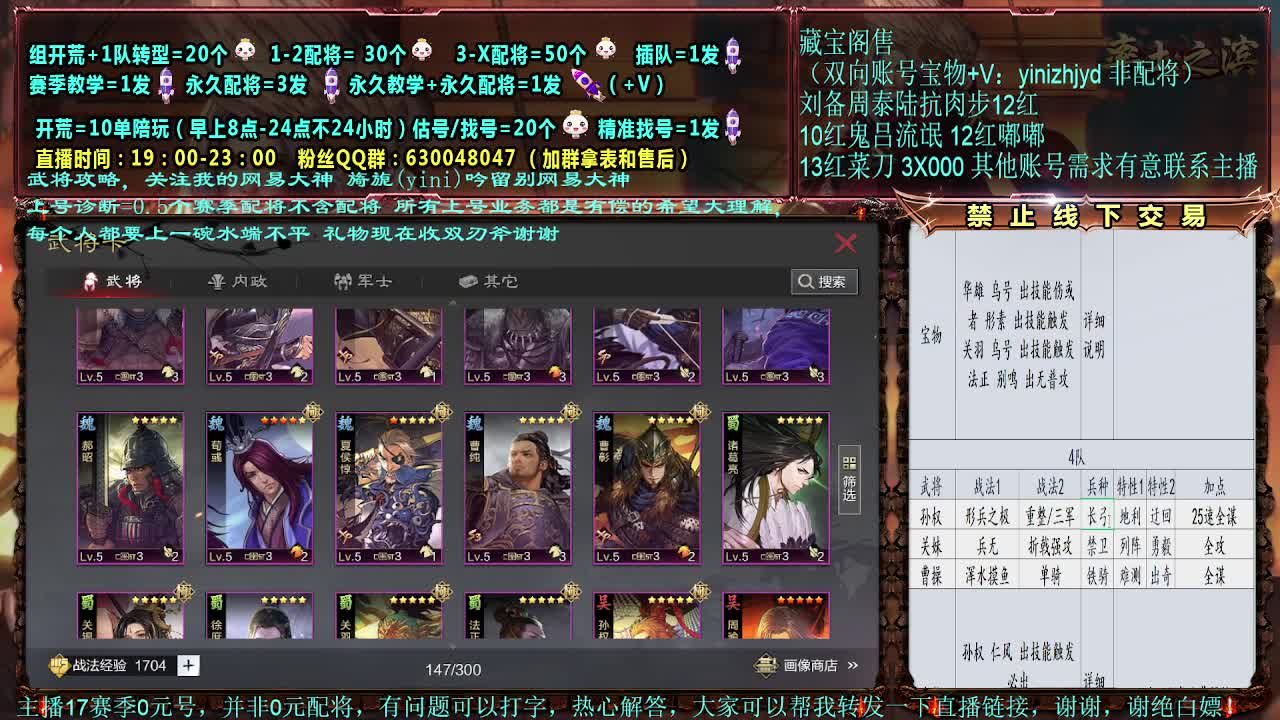Viewport: 1280px width, 720px height.
Task: Click 周瑜 card in the bottom row
Action: 776,616
